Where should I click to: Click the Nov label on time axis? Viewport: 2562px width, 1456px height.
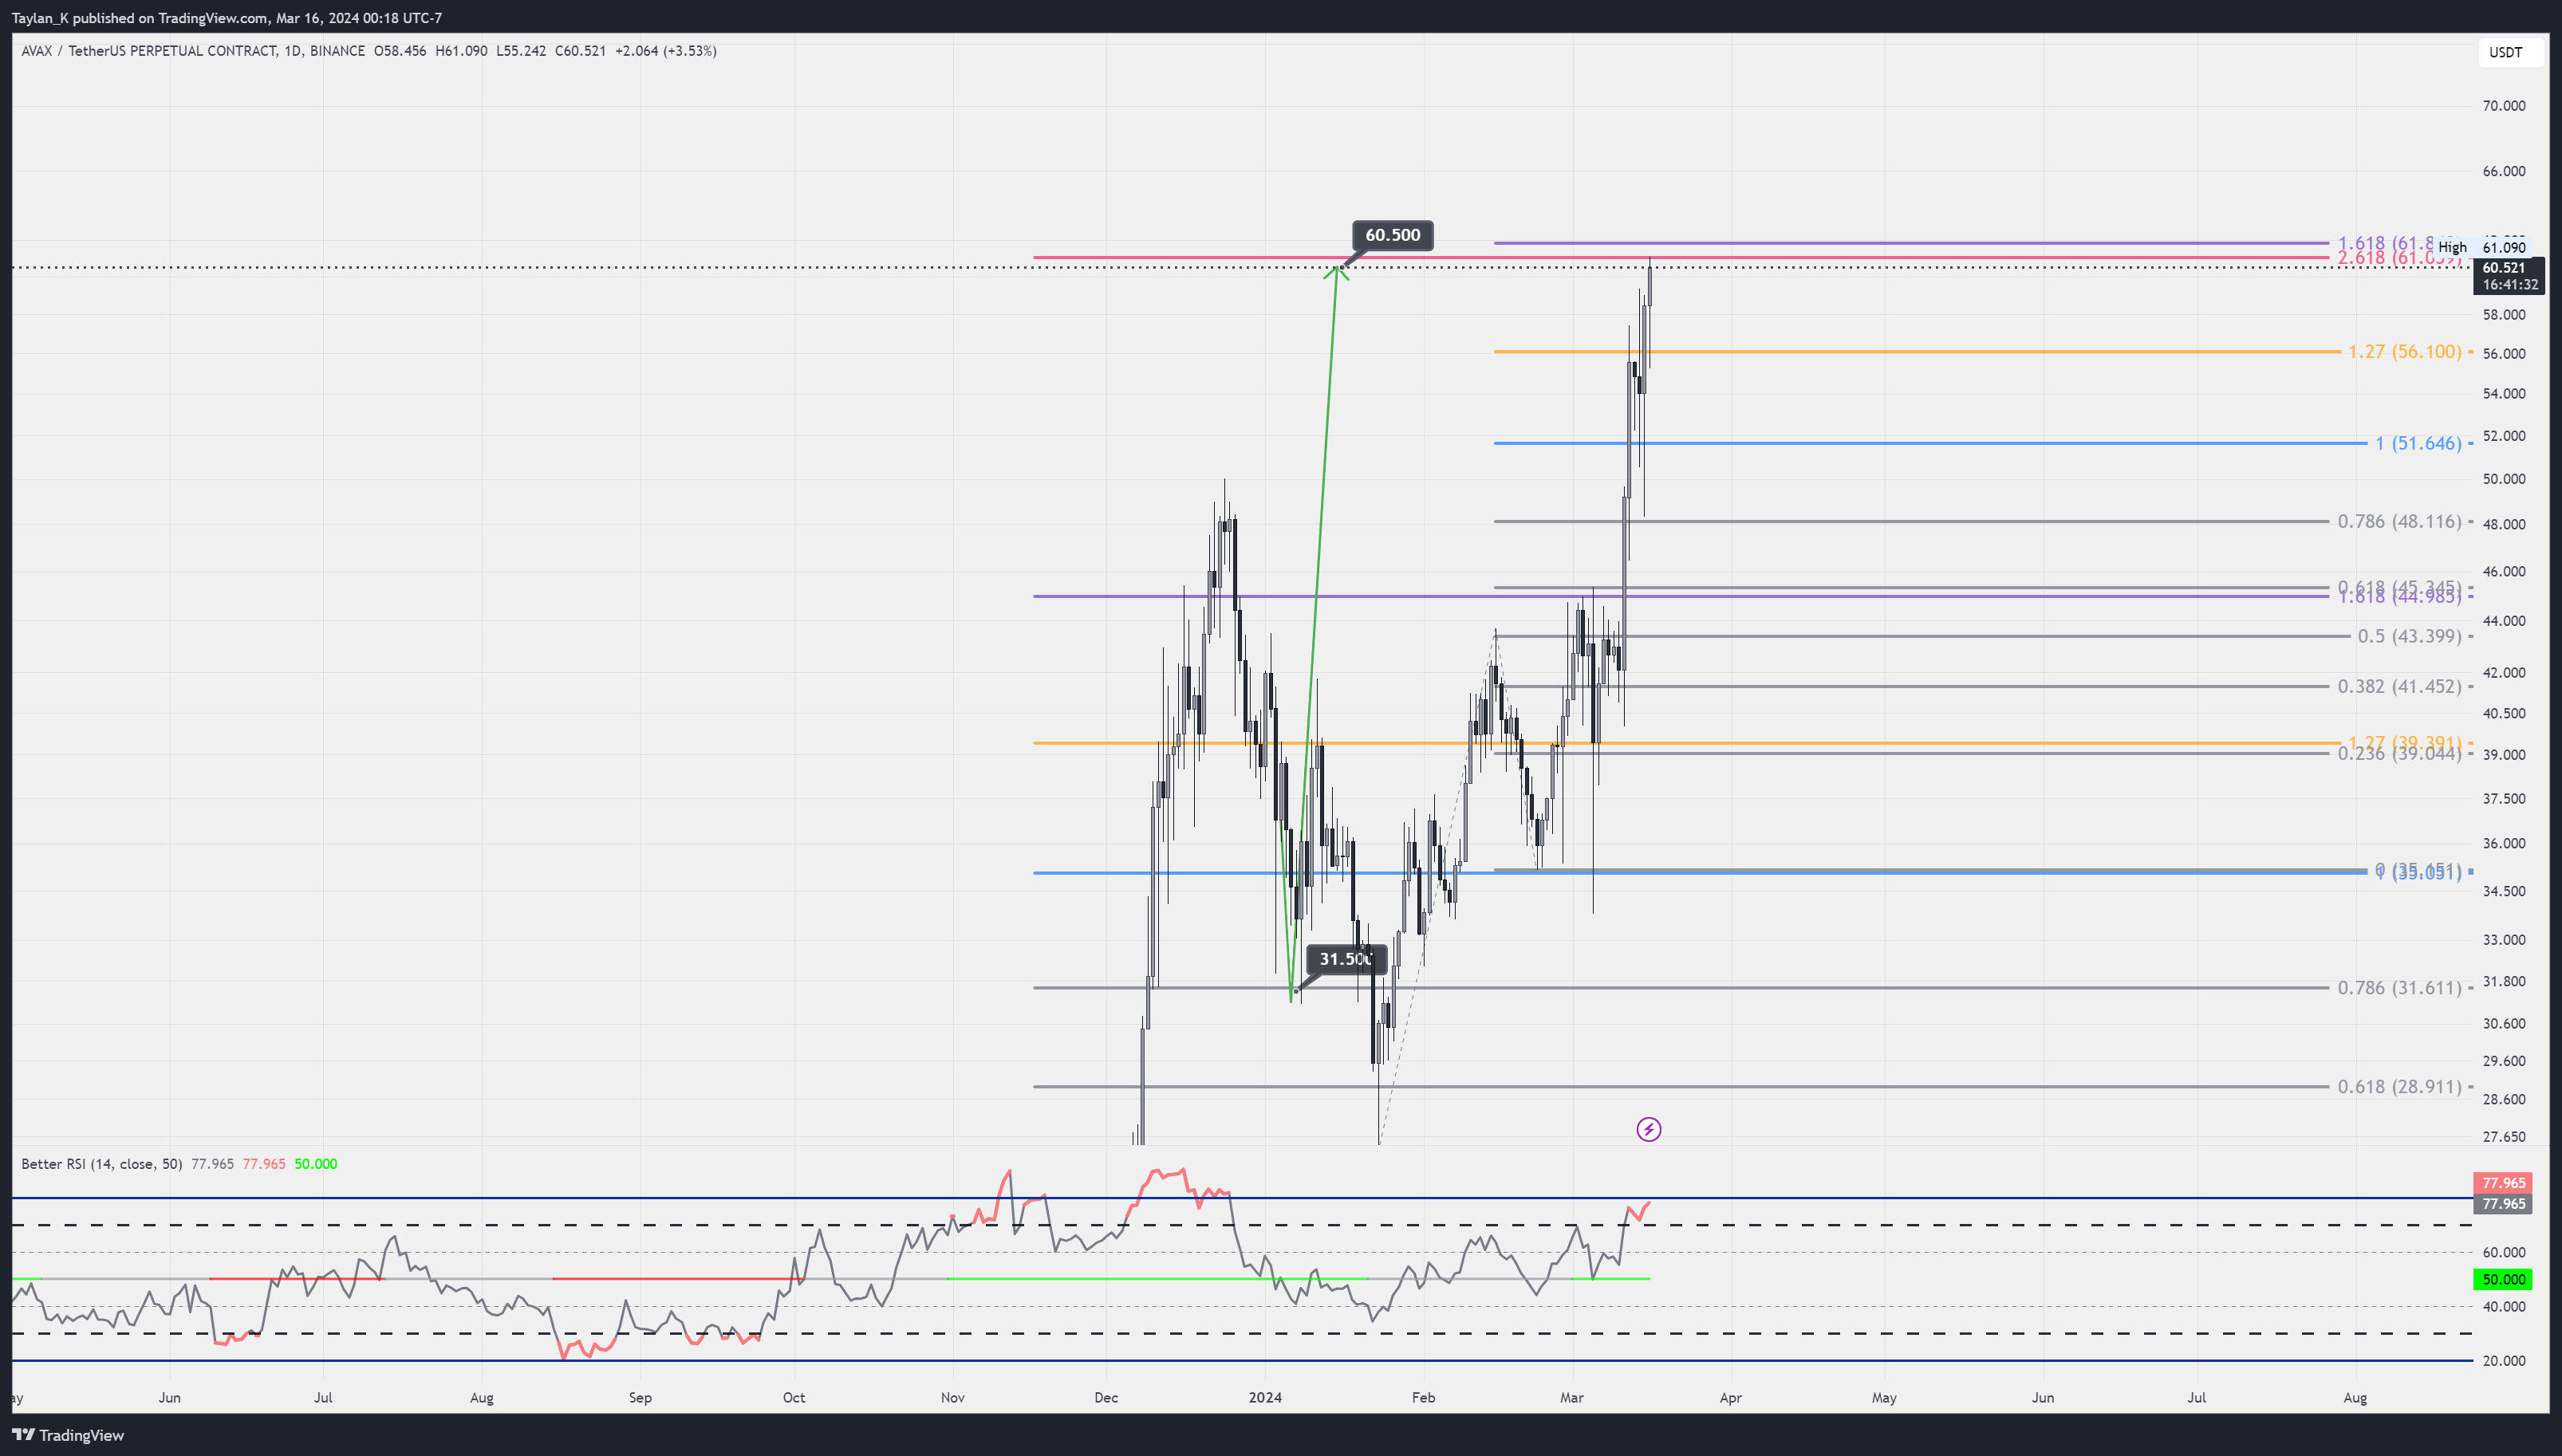click(x=953, y=1398)
